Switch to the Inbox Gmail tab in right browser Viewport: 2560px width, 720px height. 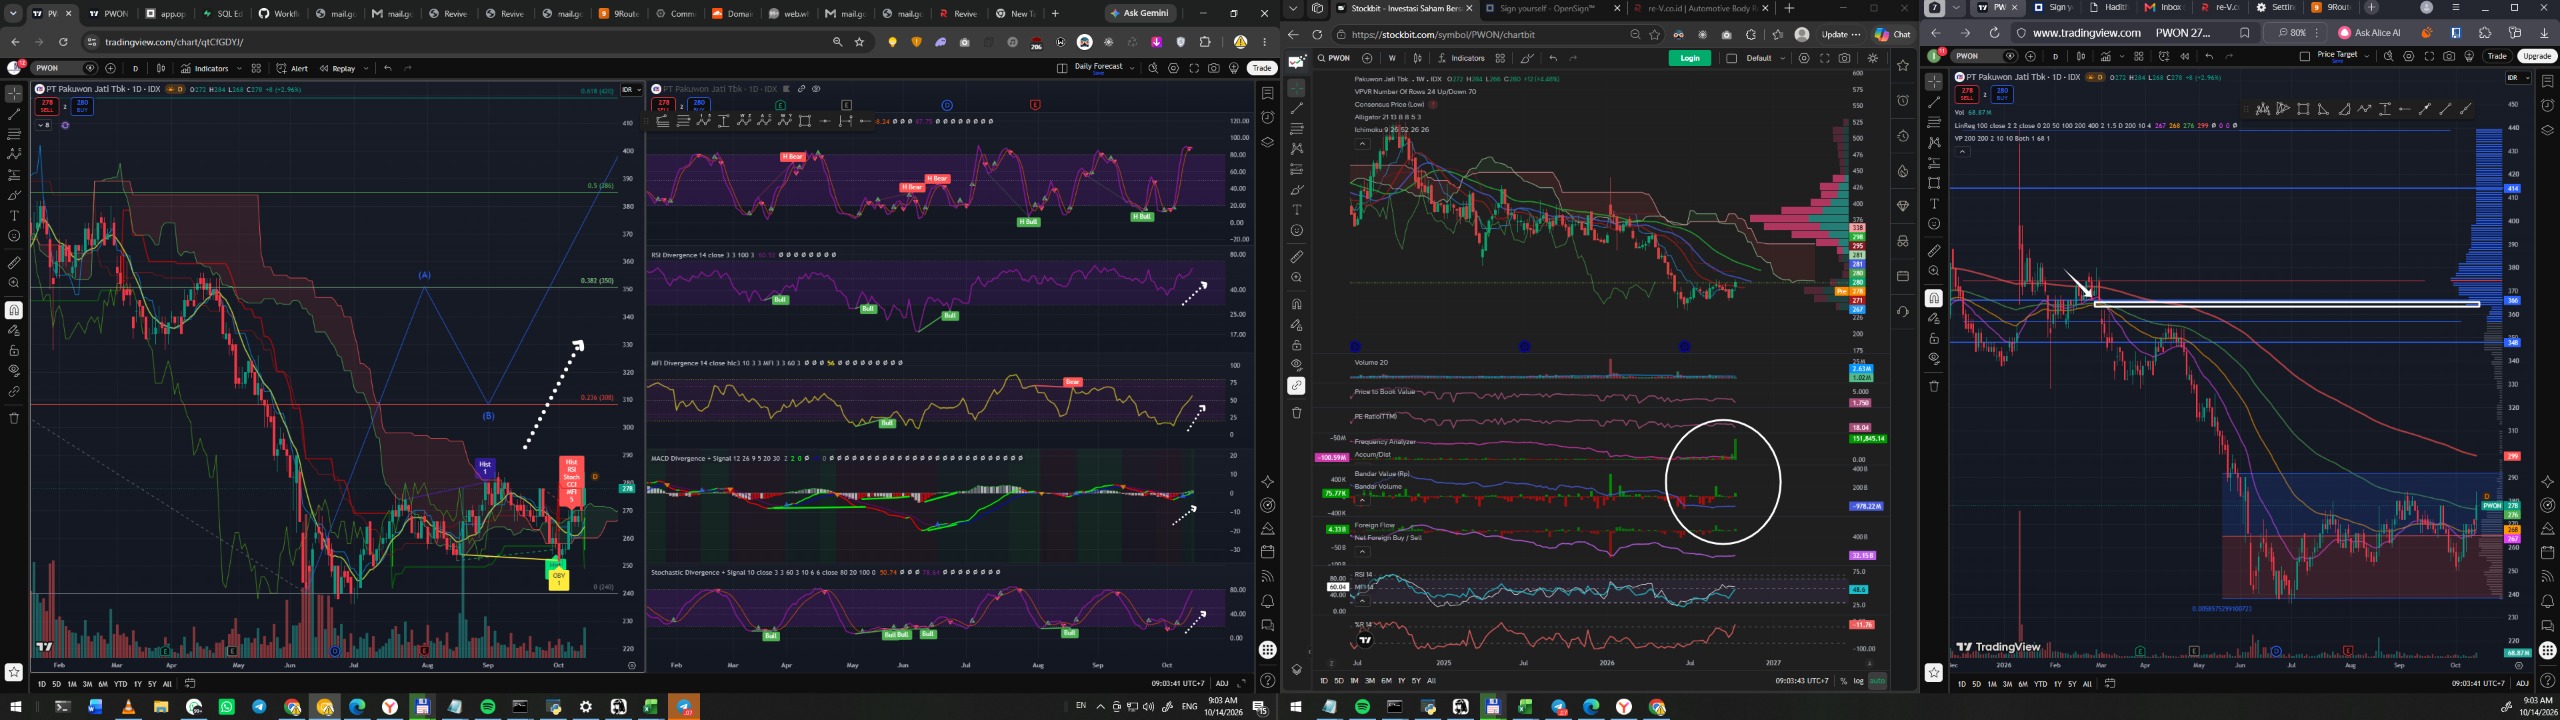pos(2163,7)
